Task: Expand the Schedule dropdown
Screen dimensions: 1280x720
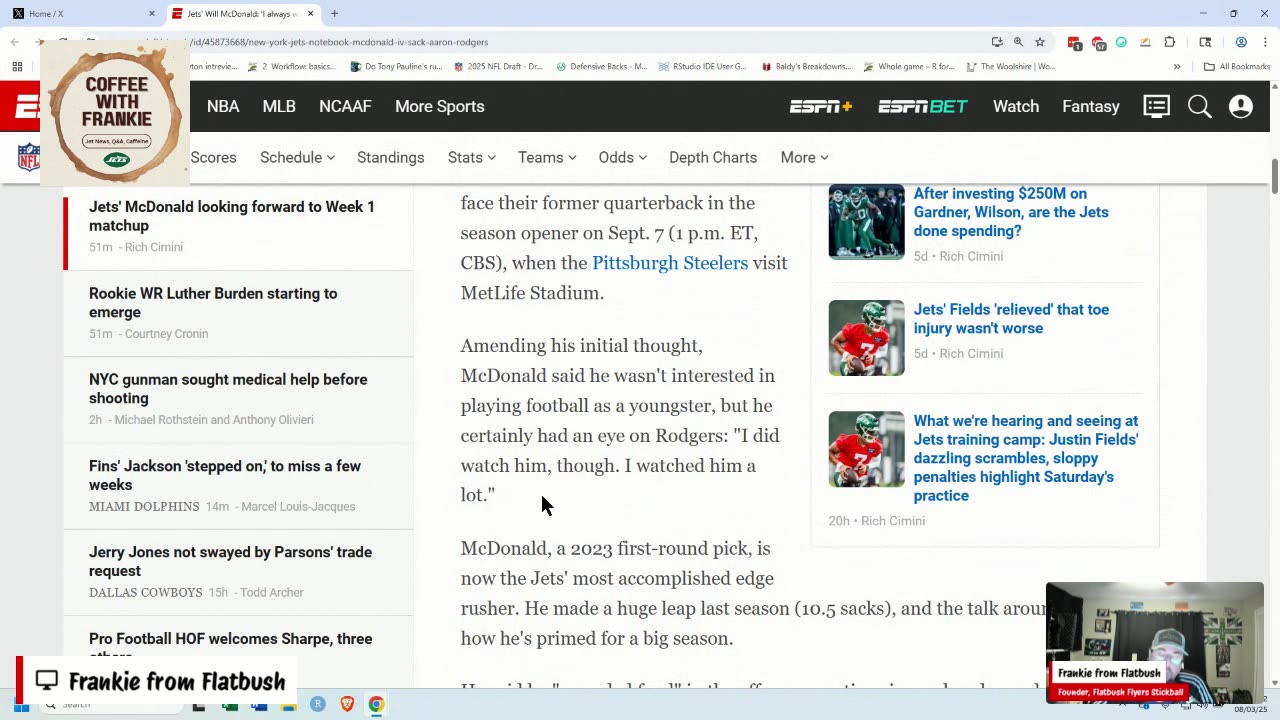Action: pyautogui.click(x=297, y=157)
